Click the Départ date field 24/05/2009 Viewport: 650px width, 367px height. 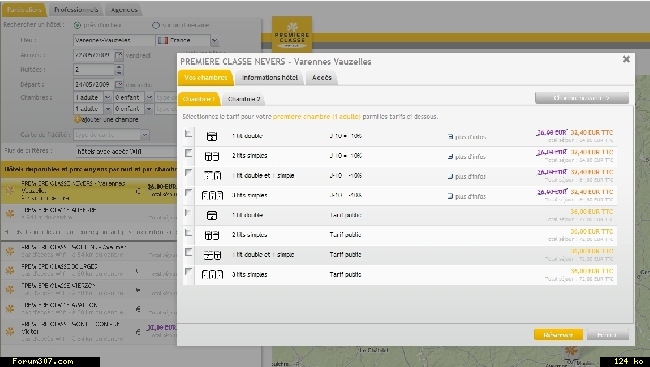pyautogui.click(x=93, y=84)
